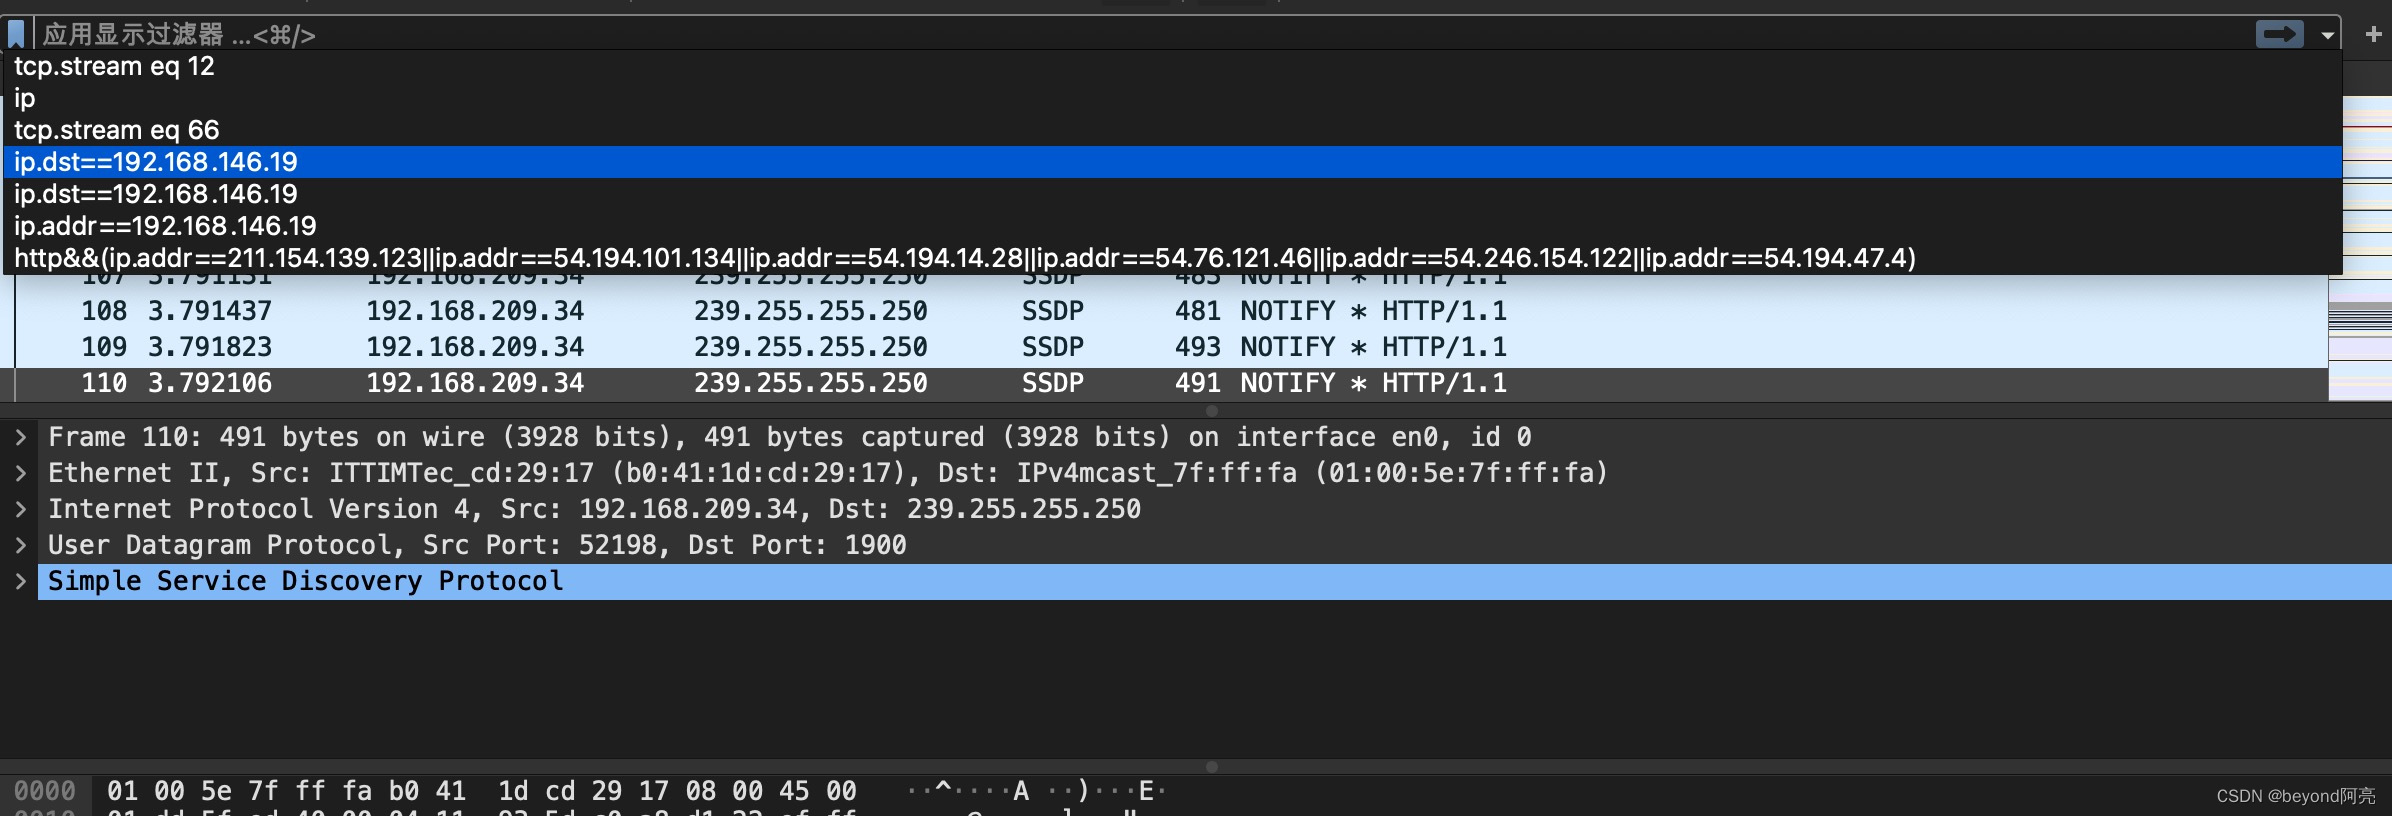The image size is (2392, 816).
Task: Expand User Datagram Protocol section
Action: (x=20, y=545)
